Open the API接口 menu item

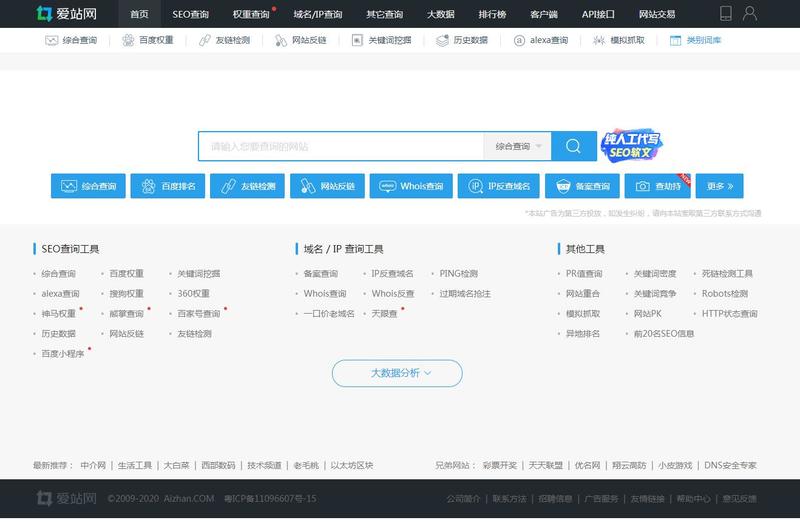pos(598,14)
